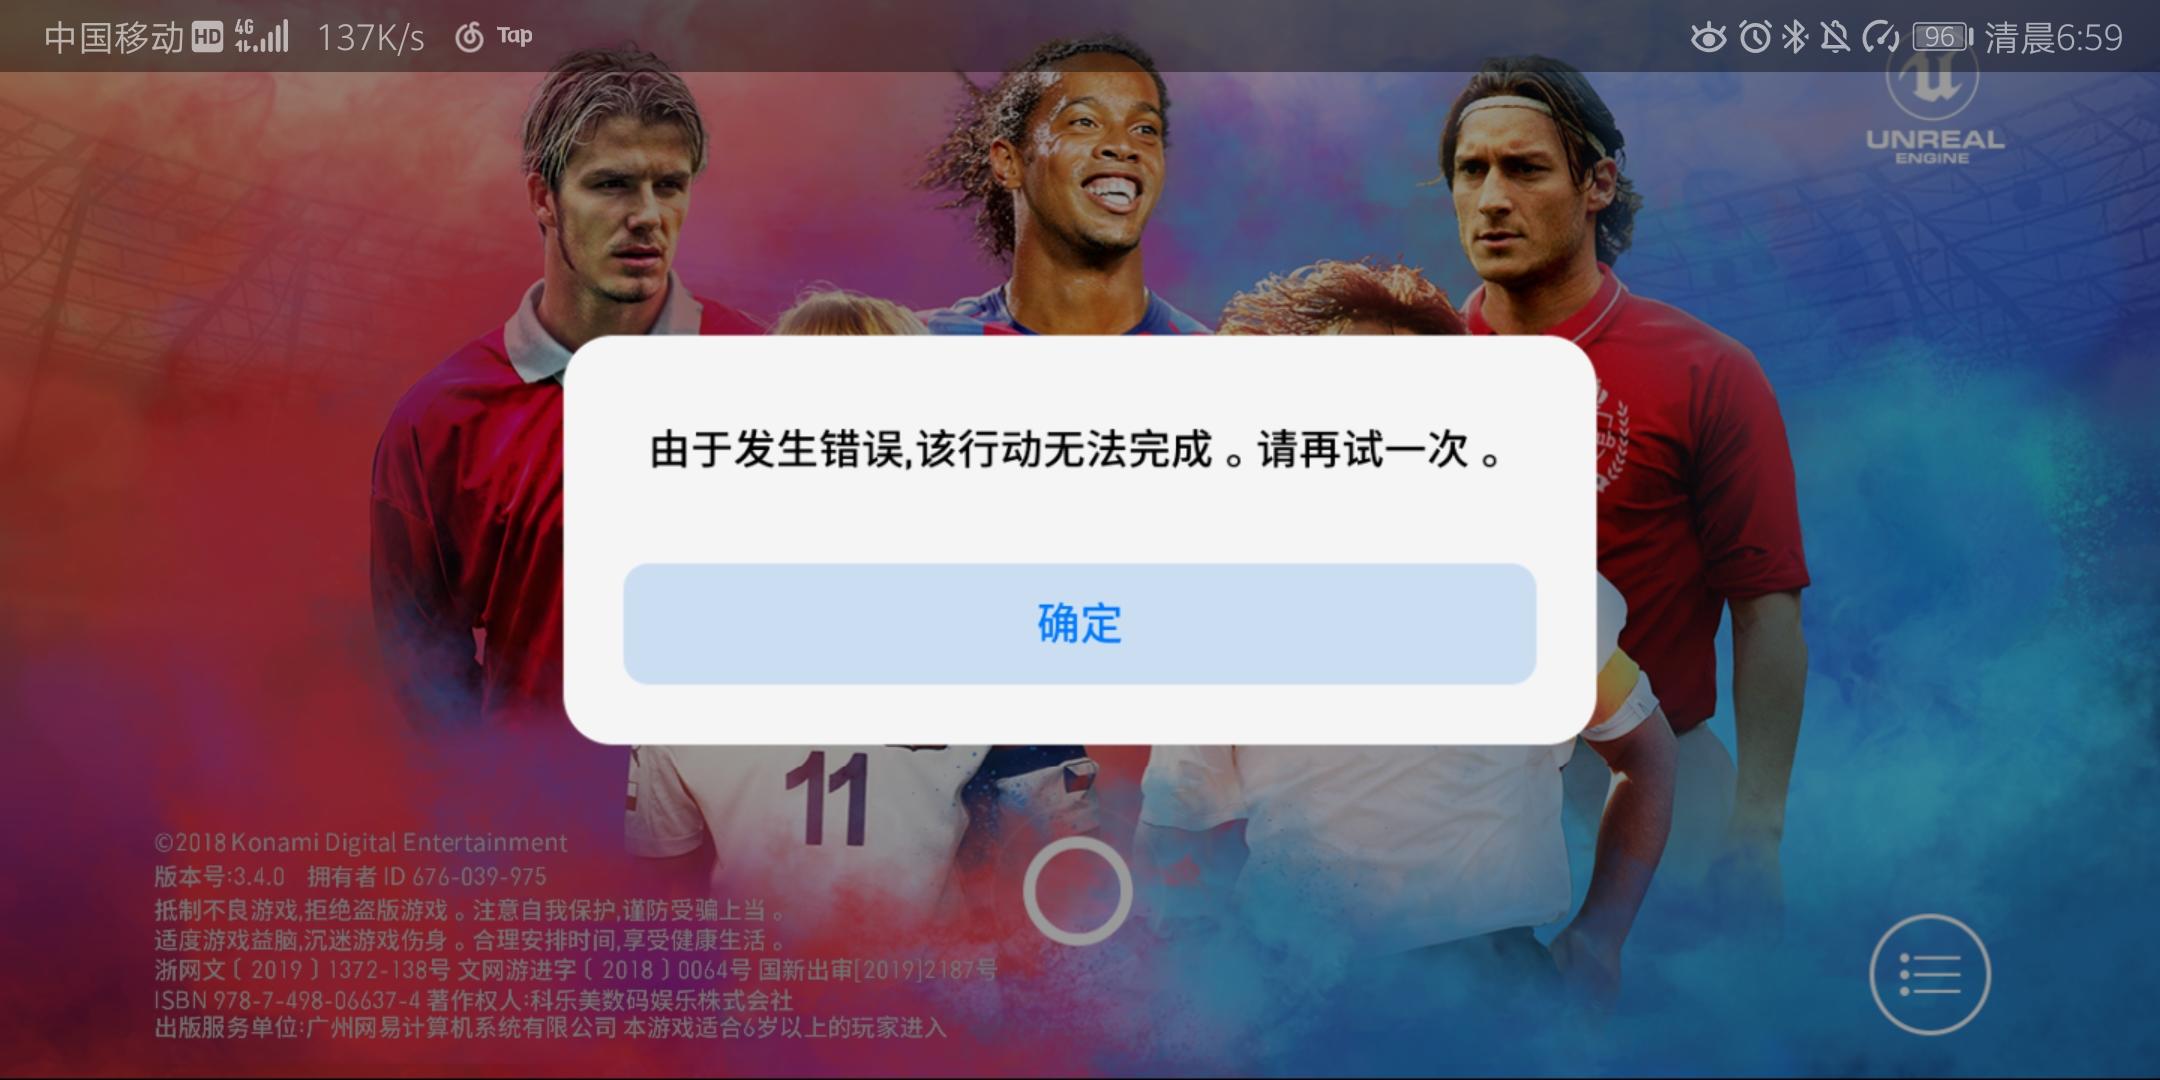Tap the circular ring indicator below the dialog
The height and width of the screenshot is (1080, 2160).
pos(1078,891)
